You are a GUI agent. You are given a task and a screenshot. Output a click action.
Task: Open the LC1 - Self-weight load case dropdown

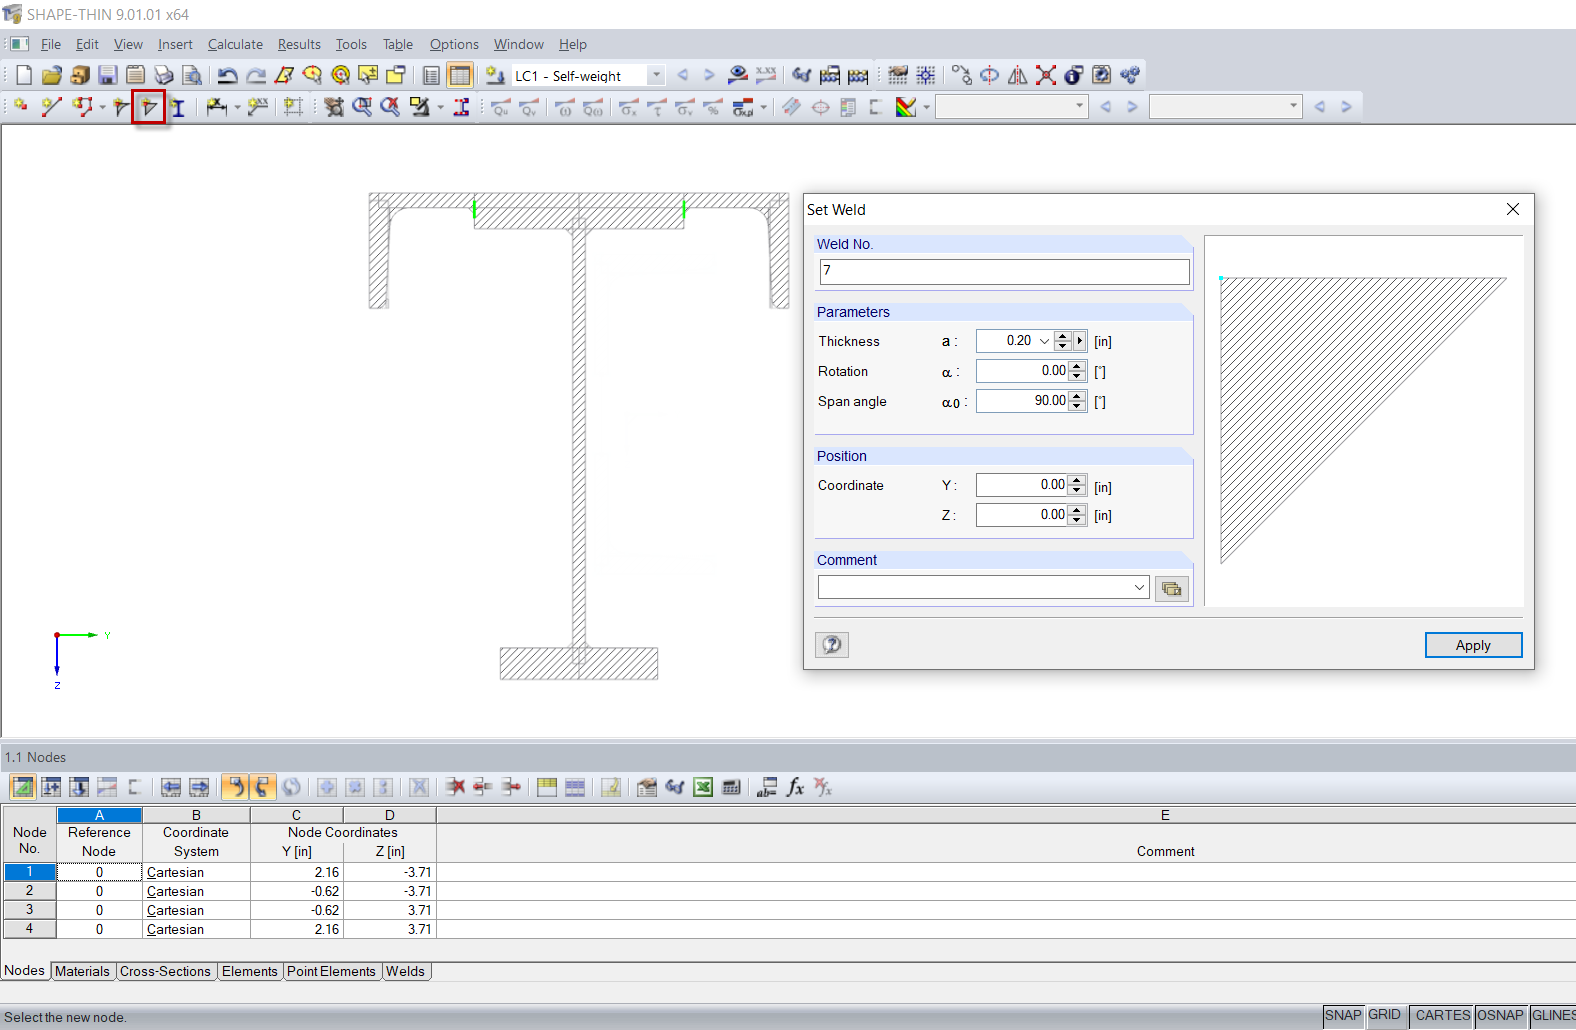656,75
